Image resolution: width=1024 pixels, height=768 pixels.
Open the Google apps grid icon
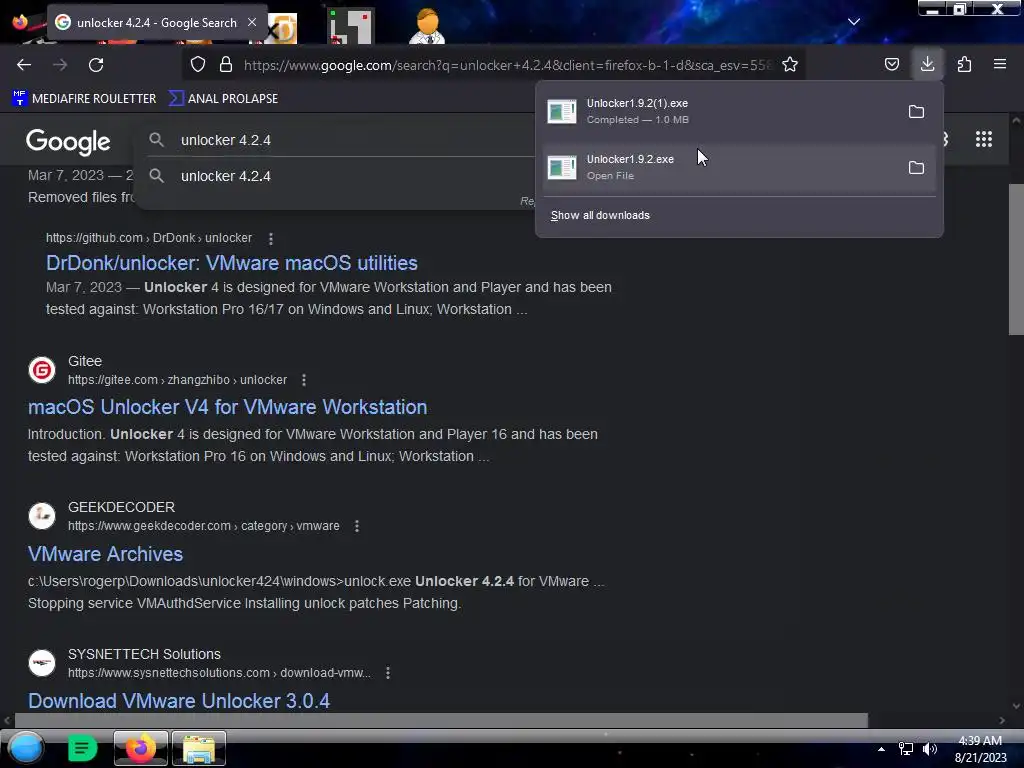[x=984, y=139]
